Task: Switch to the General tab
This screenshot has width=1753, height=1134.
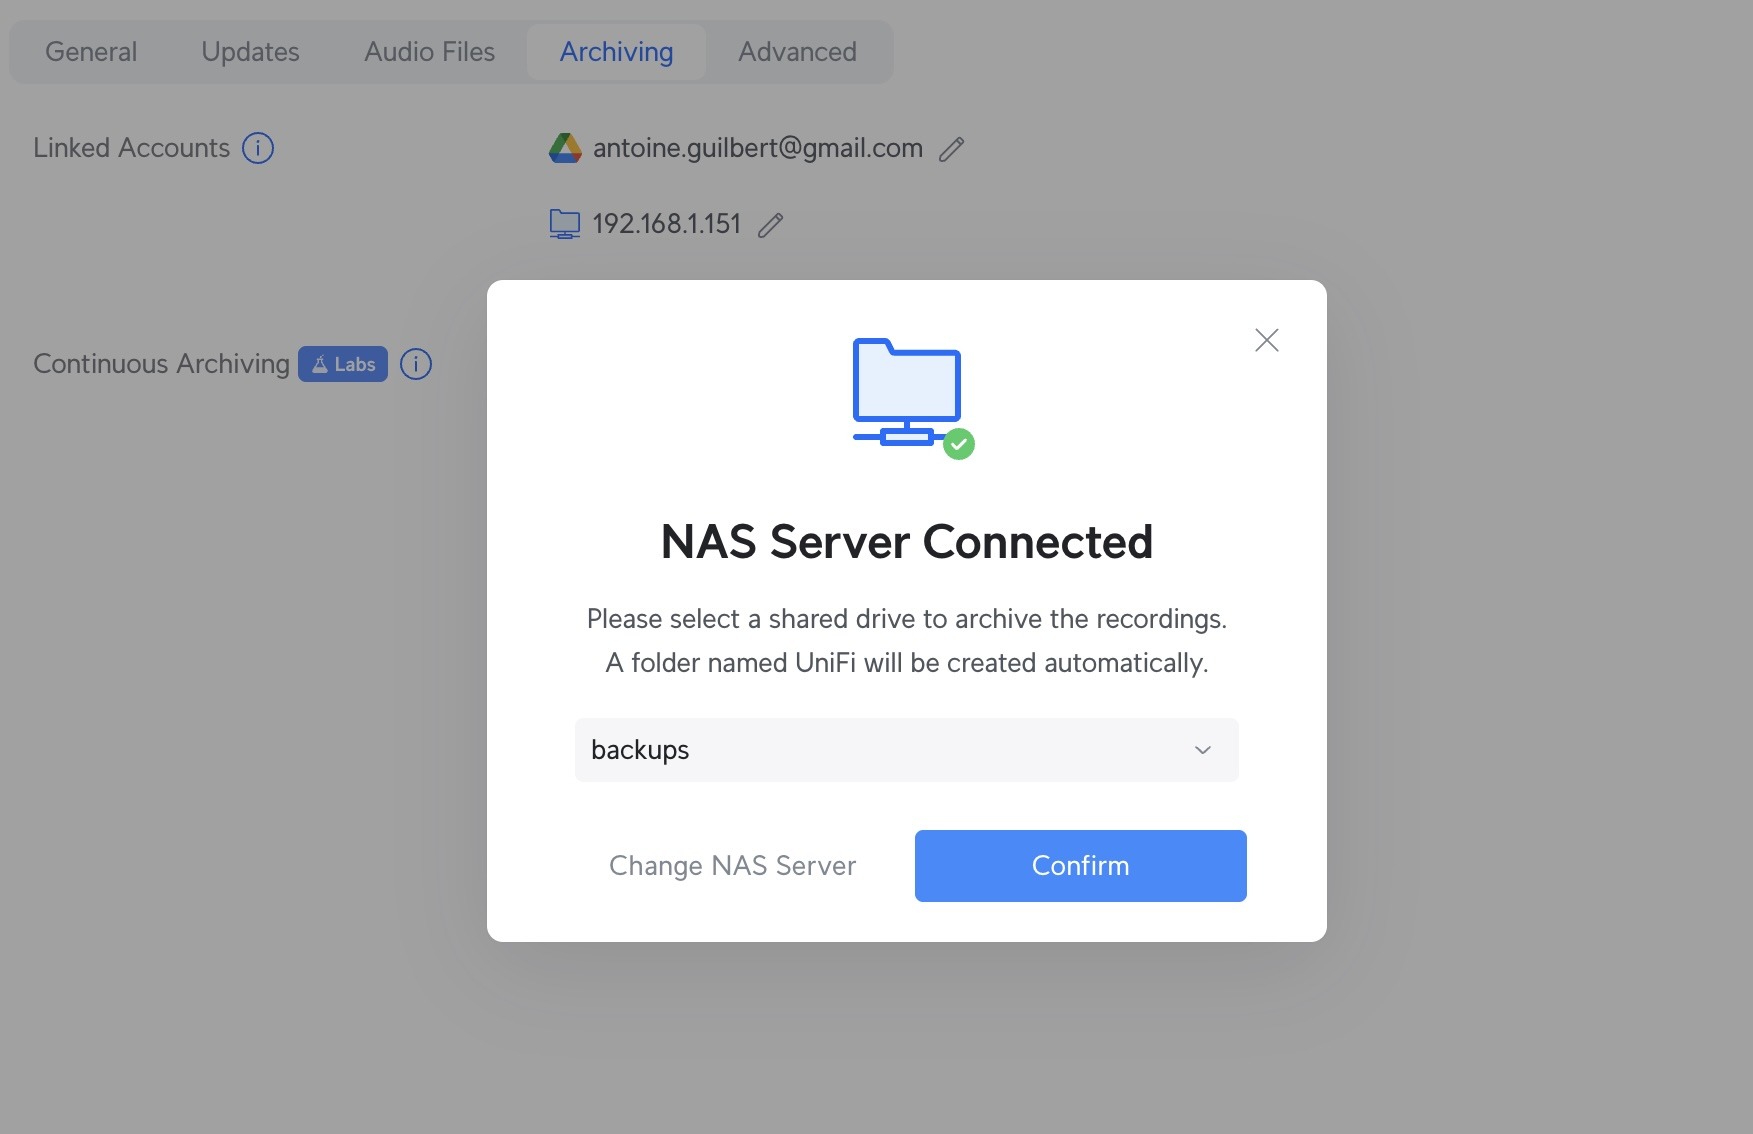Action: (x=91, y=52)
